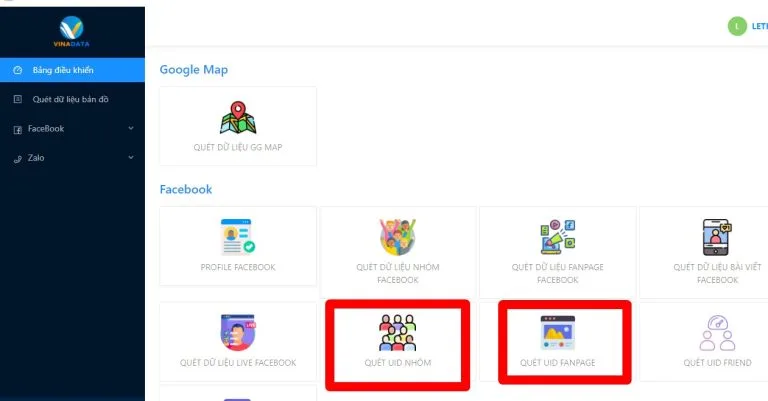Open the Fanpage data megaphone icon

click(557, 237)
